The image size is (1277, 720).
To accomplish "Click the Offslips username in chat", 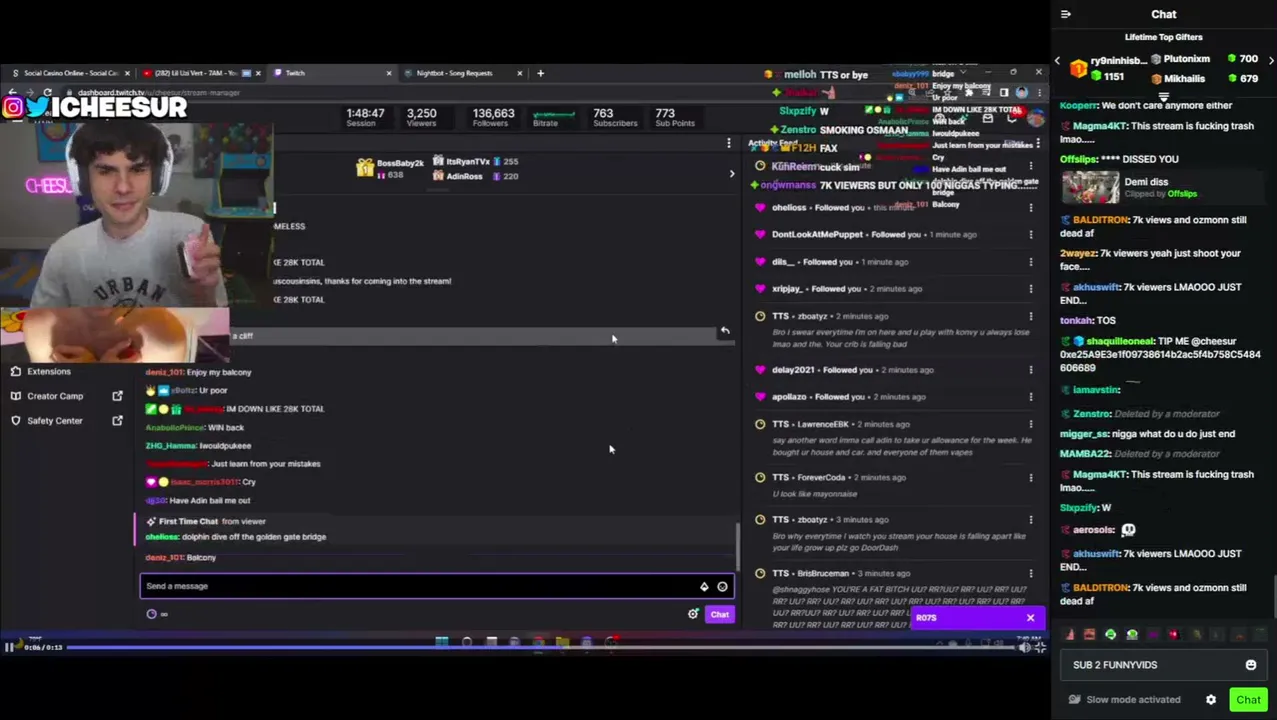I will (x=1079, y=159).
